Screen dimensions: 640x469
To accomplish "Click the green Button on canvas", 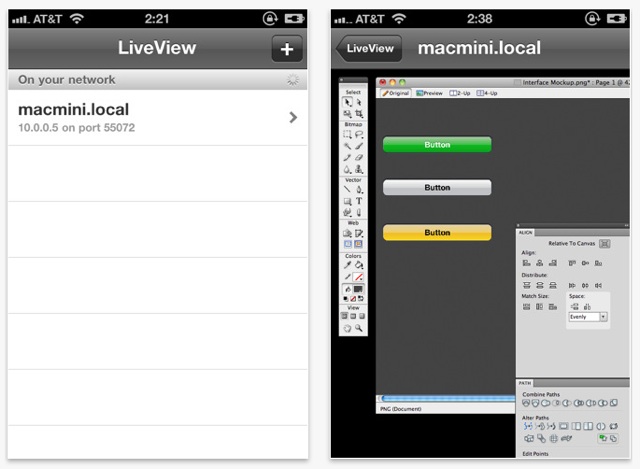I will coord(437,145).
